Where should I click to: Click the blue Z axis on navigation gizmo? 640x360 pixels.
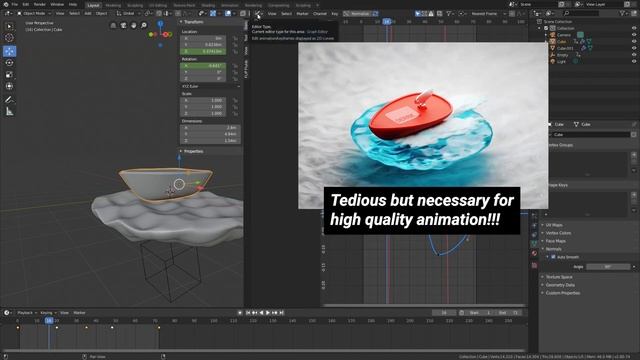[x=160, y=24]
